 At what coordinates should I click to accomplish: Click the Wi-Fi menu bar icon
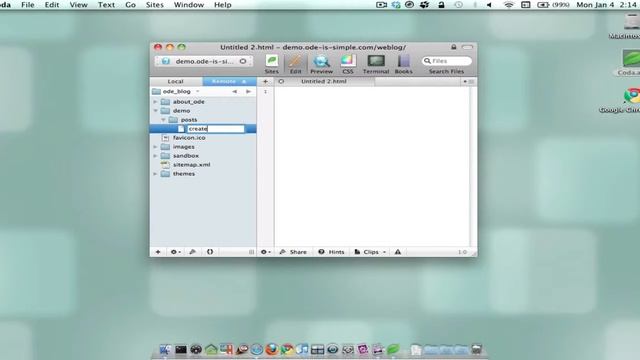pos(508,5)
